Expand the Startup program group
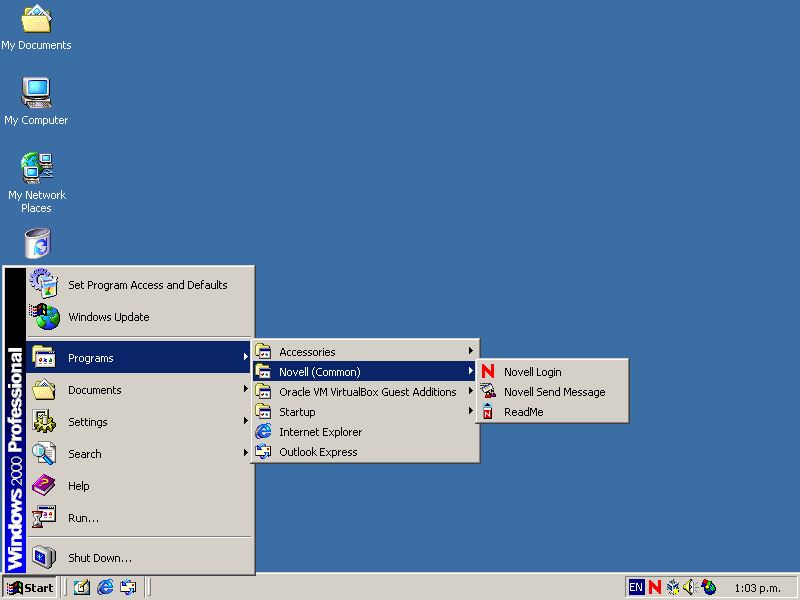Image resolution: width=800 pixels, height=600 pixels. pos(365,411)
